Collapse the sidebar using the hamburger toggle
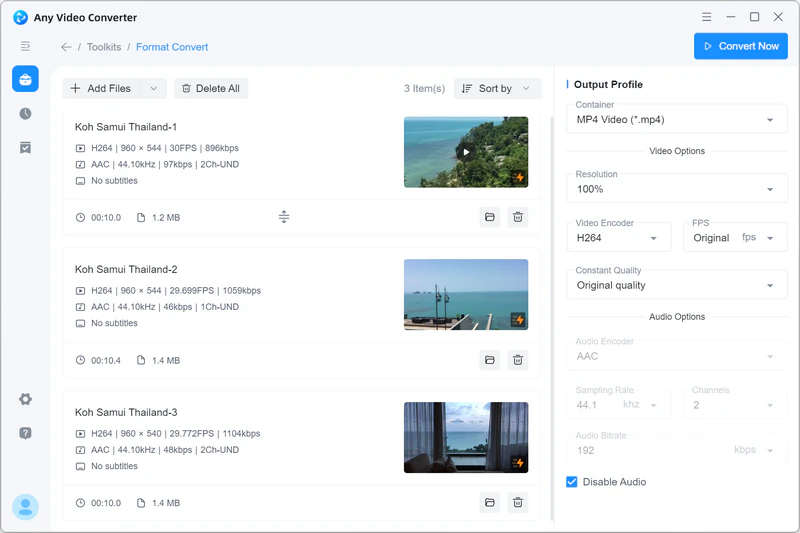The image size is (800, 533). click(25, 46)
